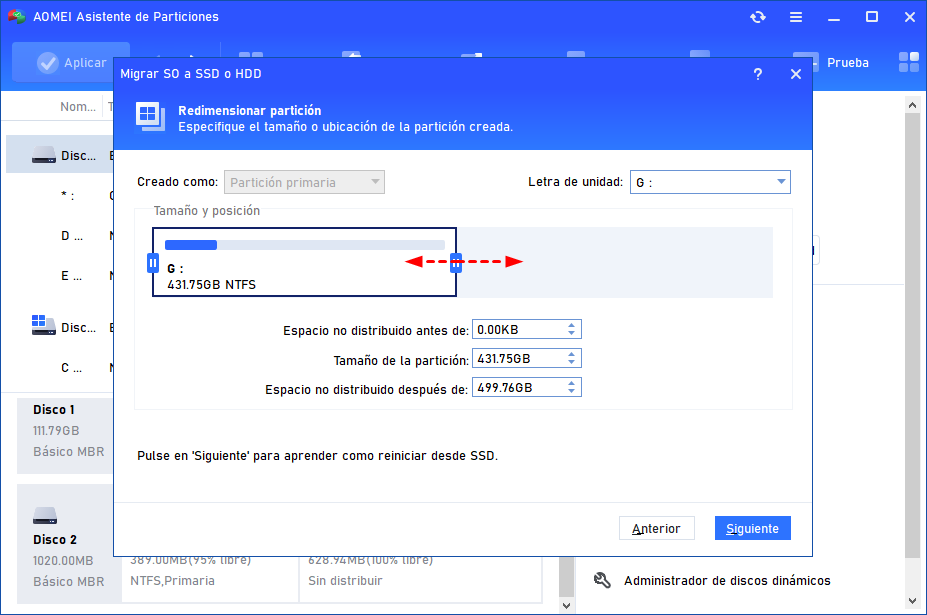This screenshot has height=615, width=927.
Task: Open Administrador de discos dinámicos
Action: tap(726, 580)
